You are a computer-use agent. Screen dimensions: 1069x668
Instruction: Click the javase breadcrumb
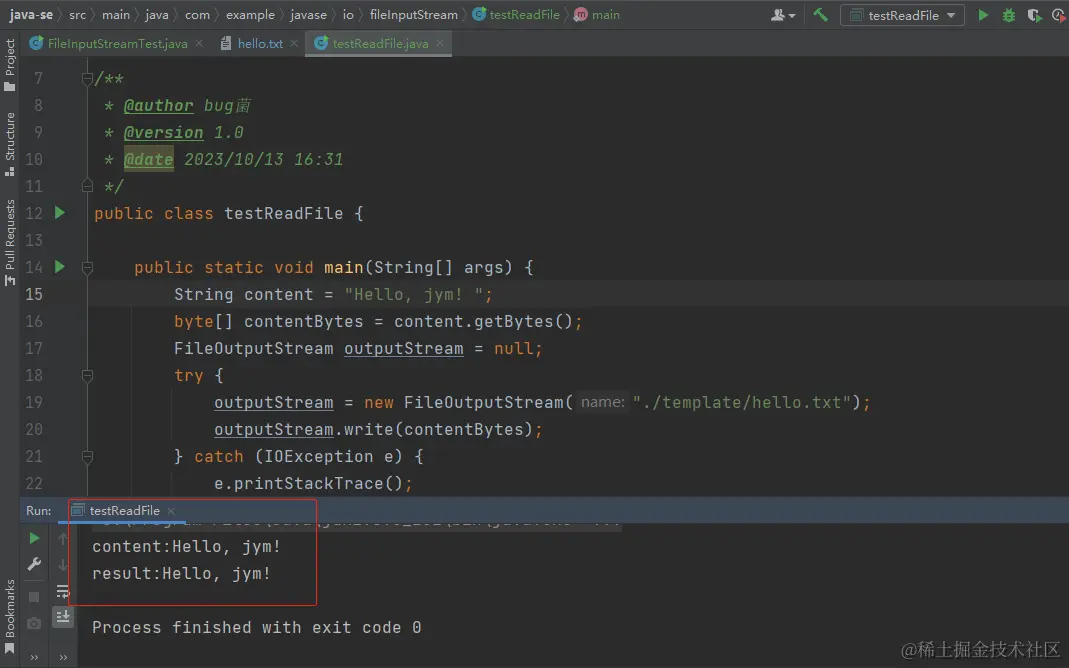click(x=308, y=14)
